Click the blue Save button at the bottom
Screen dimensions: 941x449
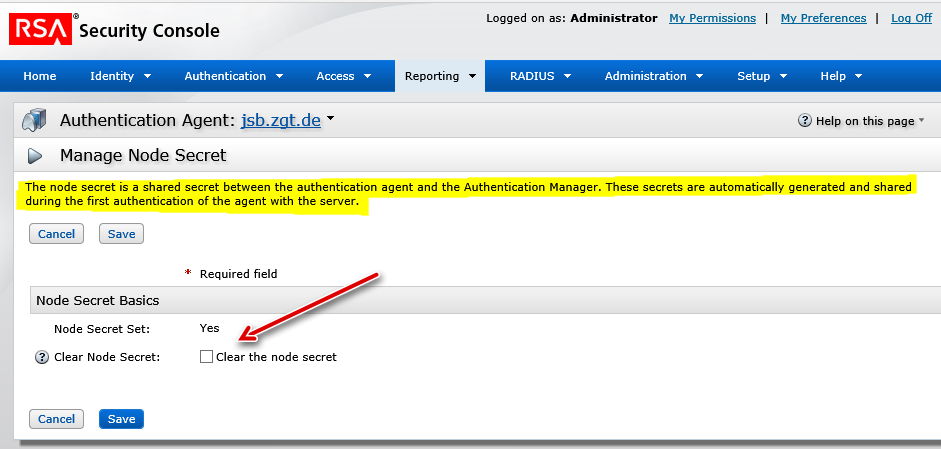(x=121, y=419)
